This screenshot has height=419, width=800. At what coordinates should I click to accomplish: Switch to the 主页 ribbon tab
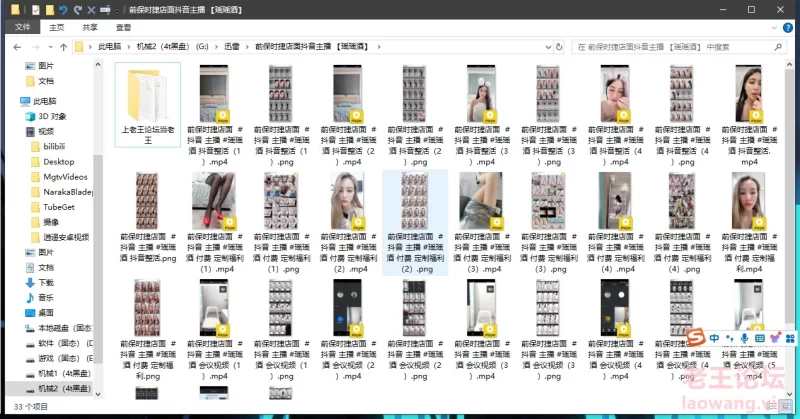pos(56,28)
